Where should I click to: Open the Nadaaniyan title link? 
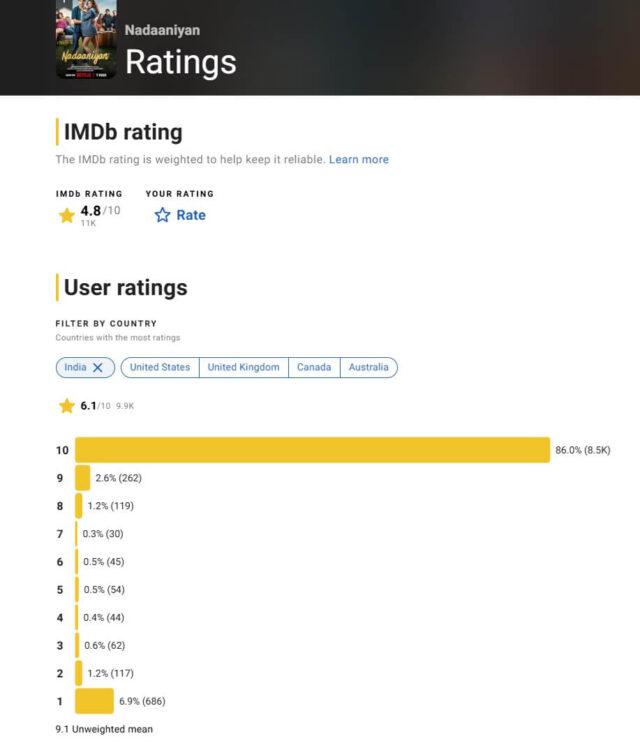161,30
